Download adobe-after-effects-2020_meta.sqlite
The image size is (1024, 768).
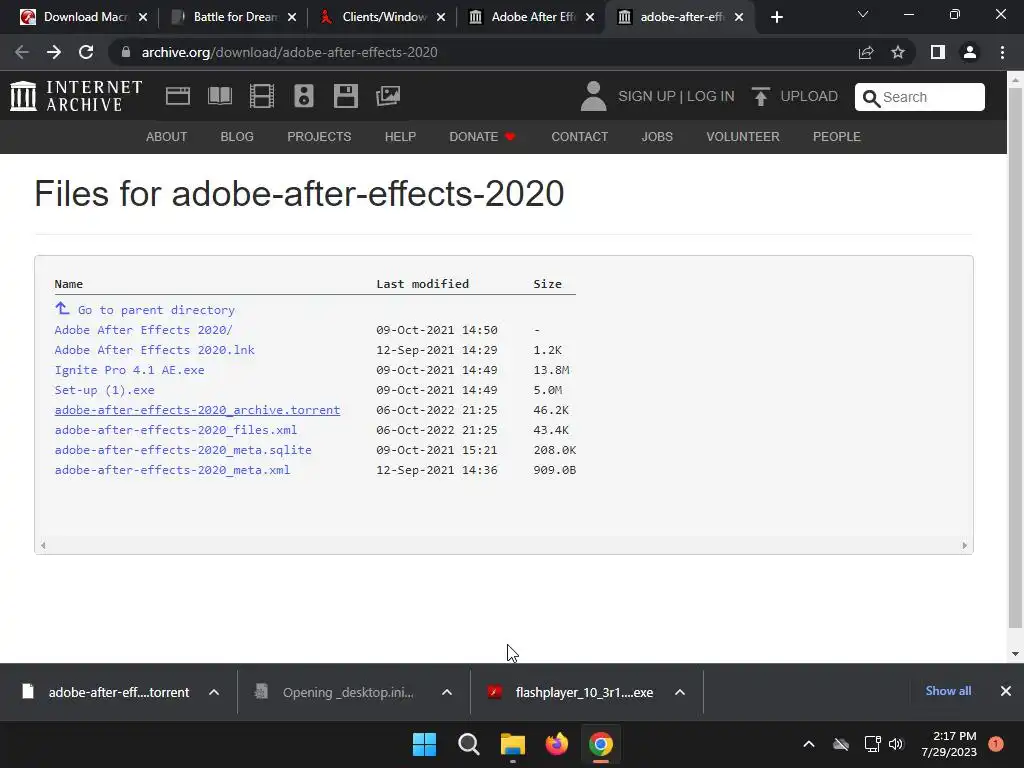pyautogui.click(x=183, y=450)
